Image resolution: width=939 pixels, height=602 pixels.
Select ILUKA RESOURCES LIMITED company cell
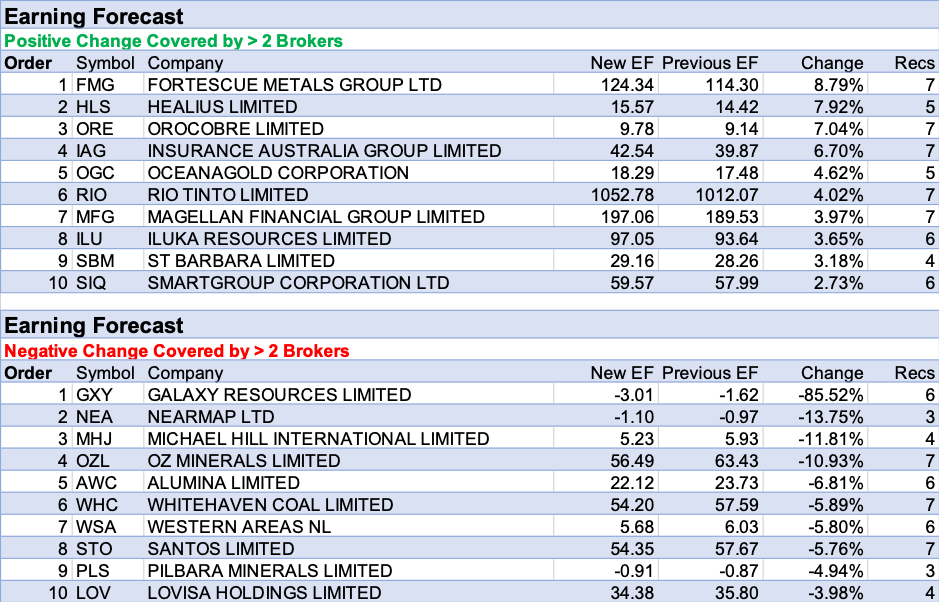click(269, 239)
